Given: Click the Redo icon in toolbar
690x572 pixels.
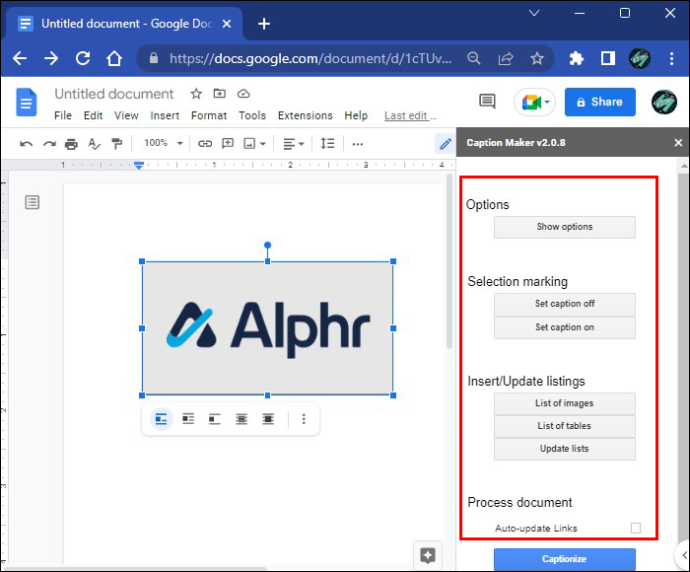Looking at the screenshot, I should pos(49,144).
